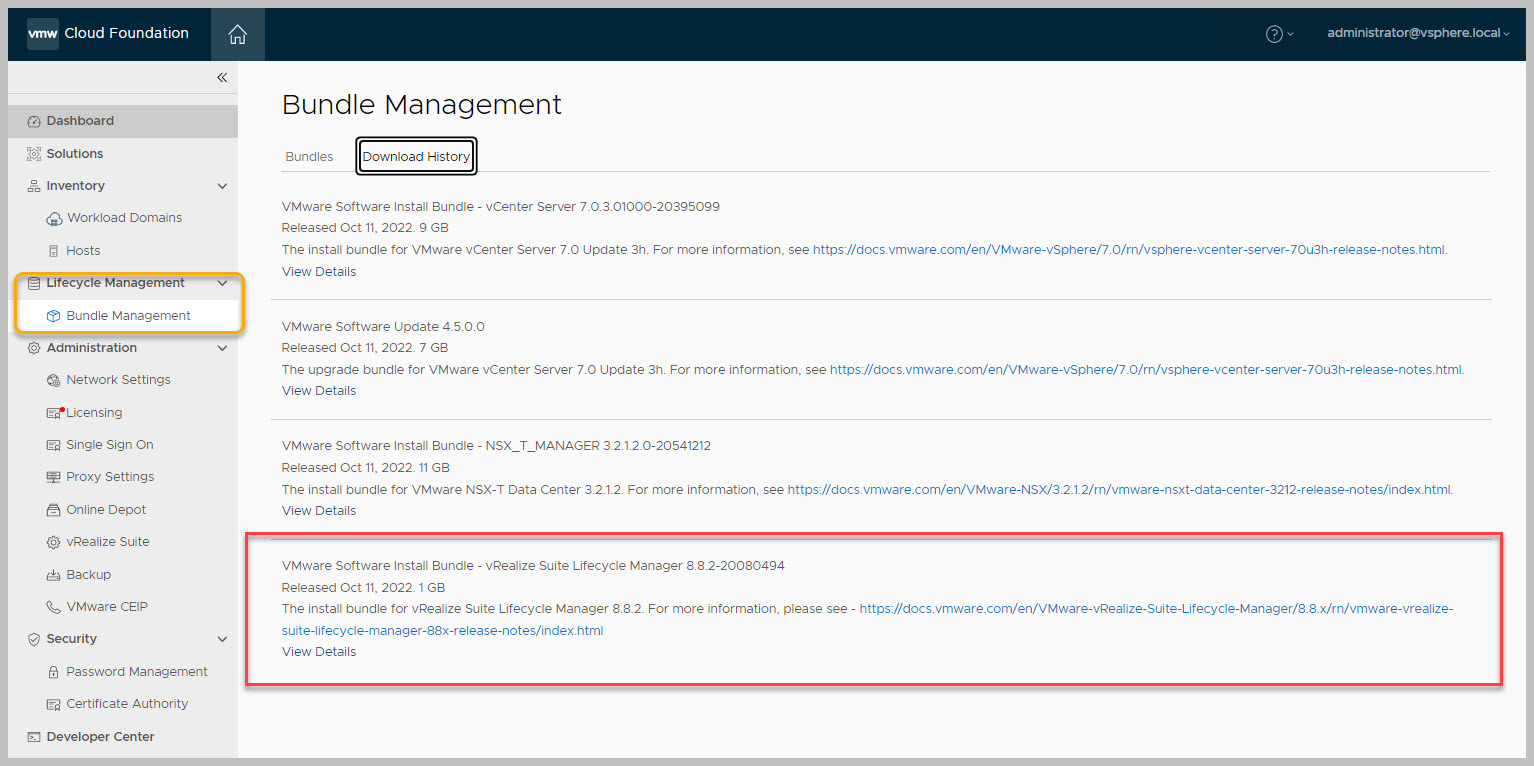Screen dimensions: 1534x766
Task: Collapse the sidebar with double-chevron icon
Action: (222, 78)
